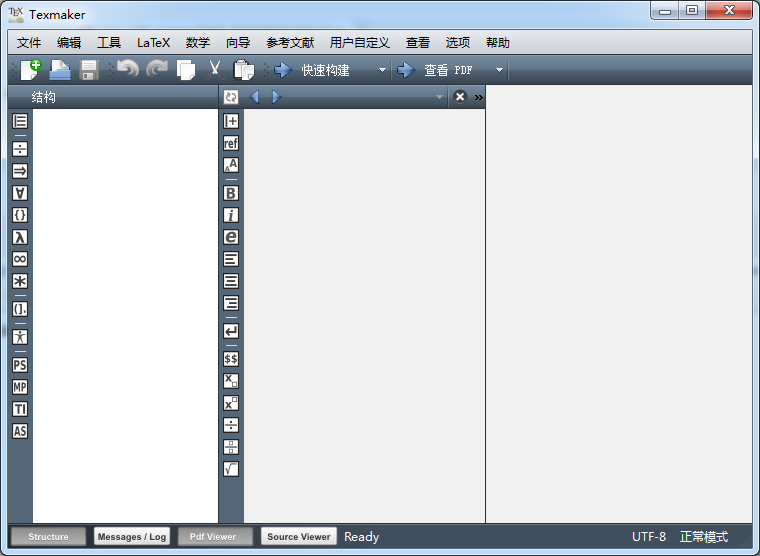Toggle the Messages / Log panel

pyautogui.click(x=132, y=536)
